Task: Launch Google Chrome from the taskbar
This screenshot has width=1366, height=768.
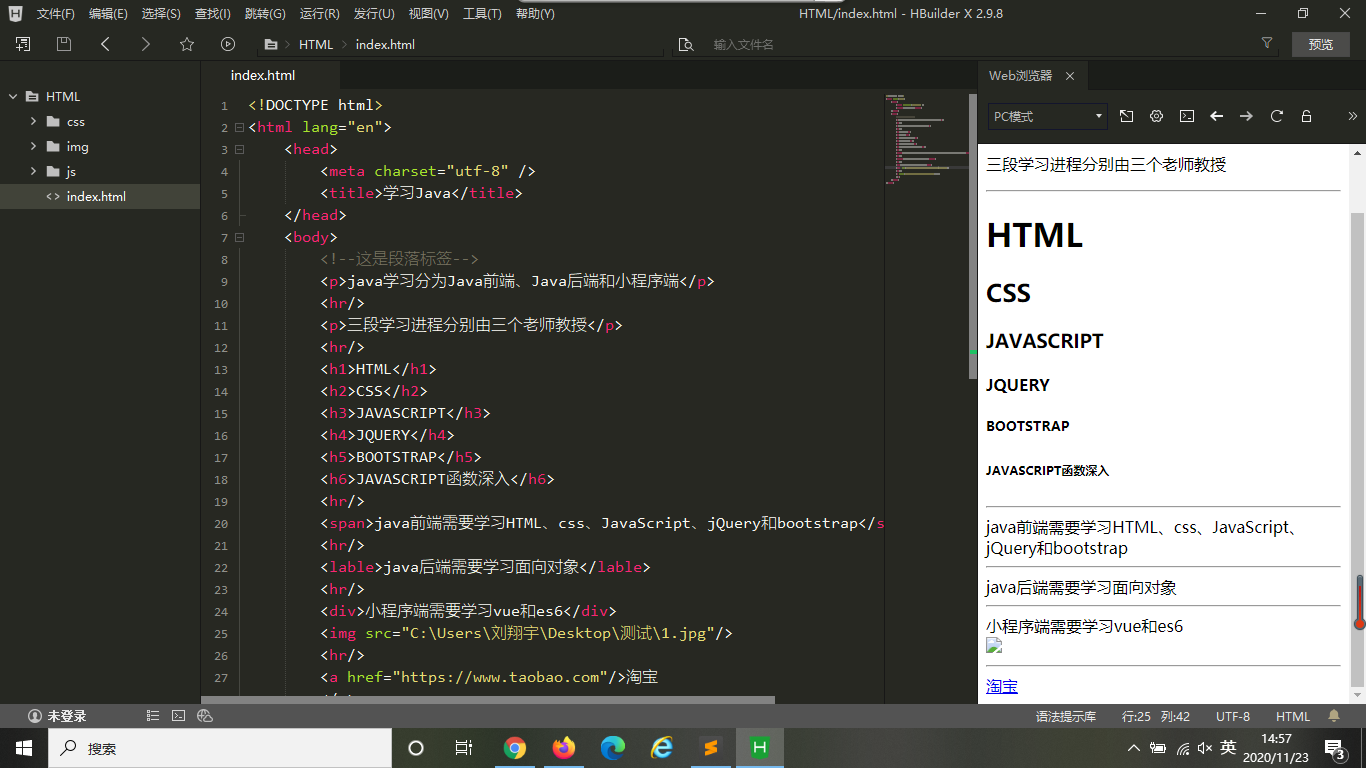Action: (x=515, y=747)
